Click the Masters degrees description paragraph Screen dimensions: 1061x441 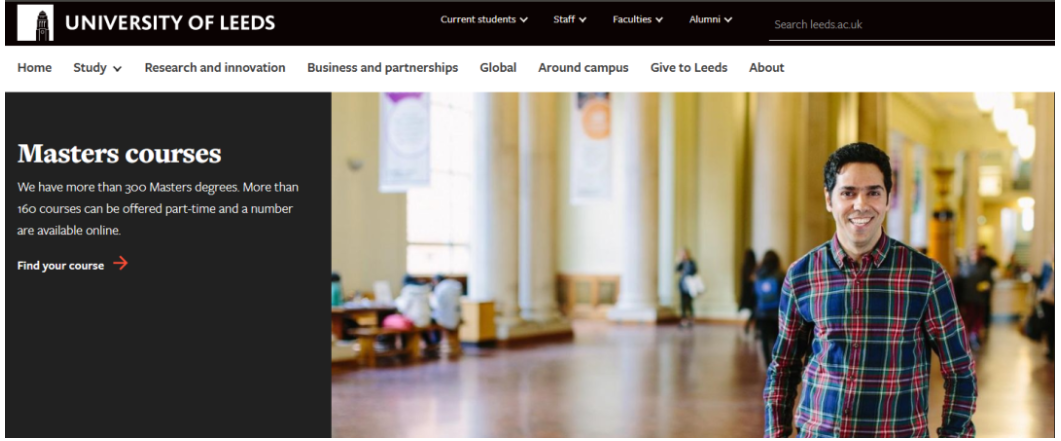(x=158, y=208)
